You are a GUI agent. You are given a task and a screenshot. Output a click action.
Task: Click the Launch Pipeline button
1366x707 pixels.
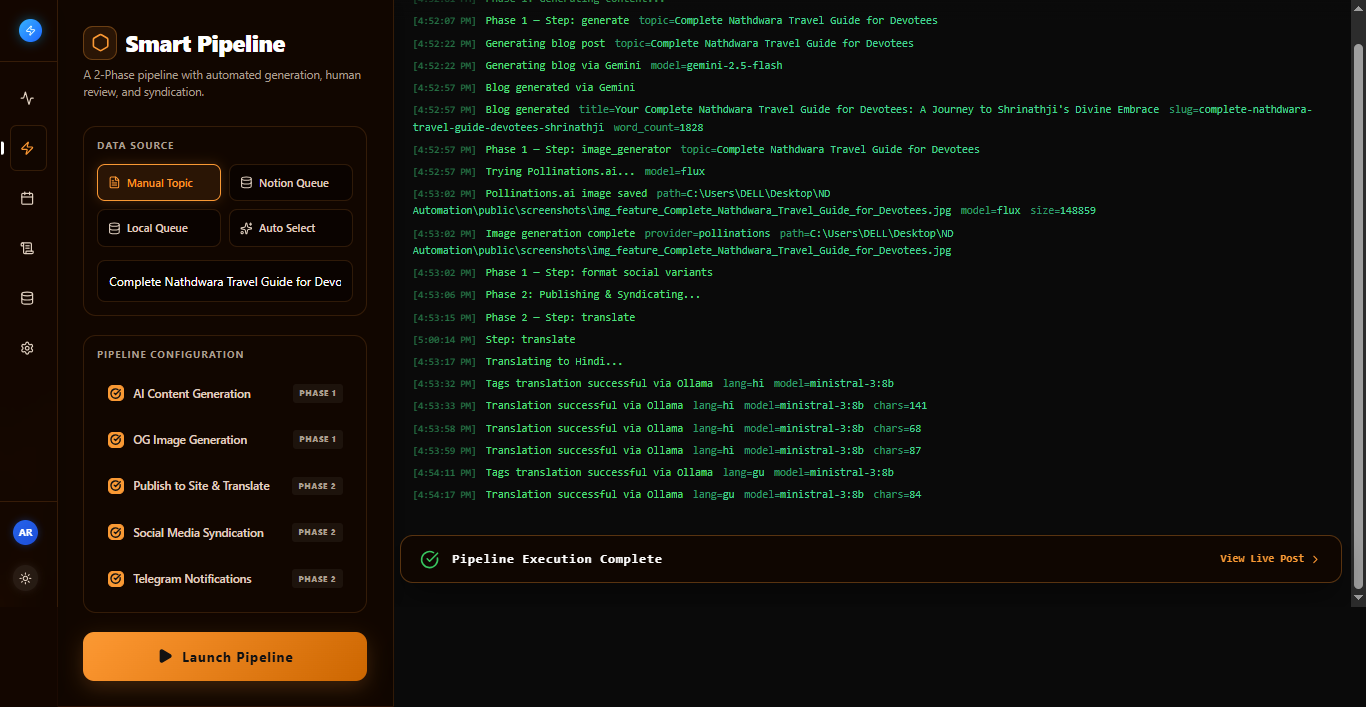tap(225, 657)
